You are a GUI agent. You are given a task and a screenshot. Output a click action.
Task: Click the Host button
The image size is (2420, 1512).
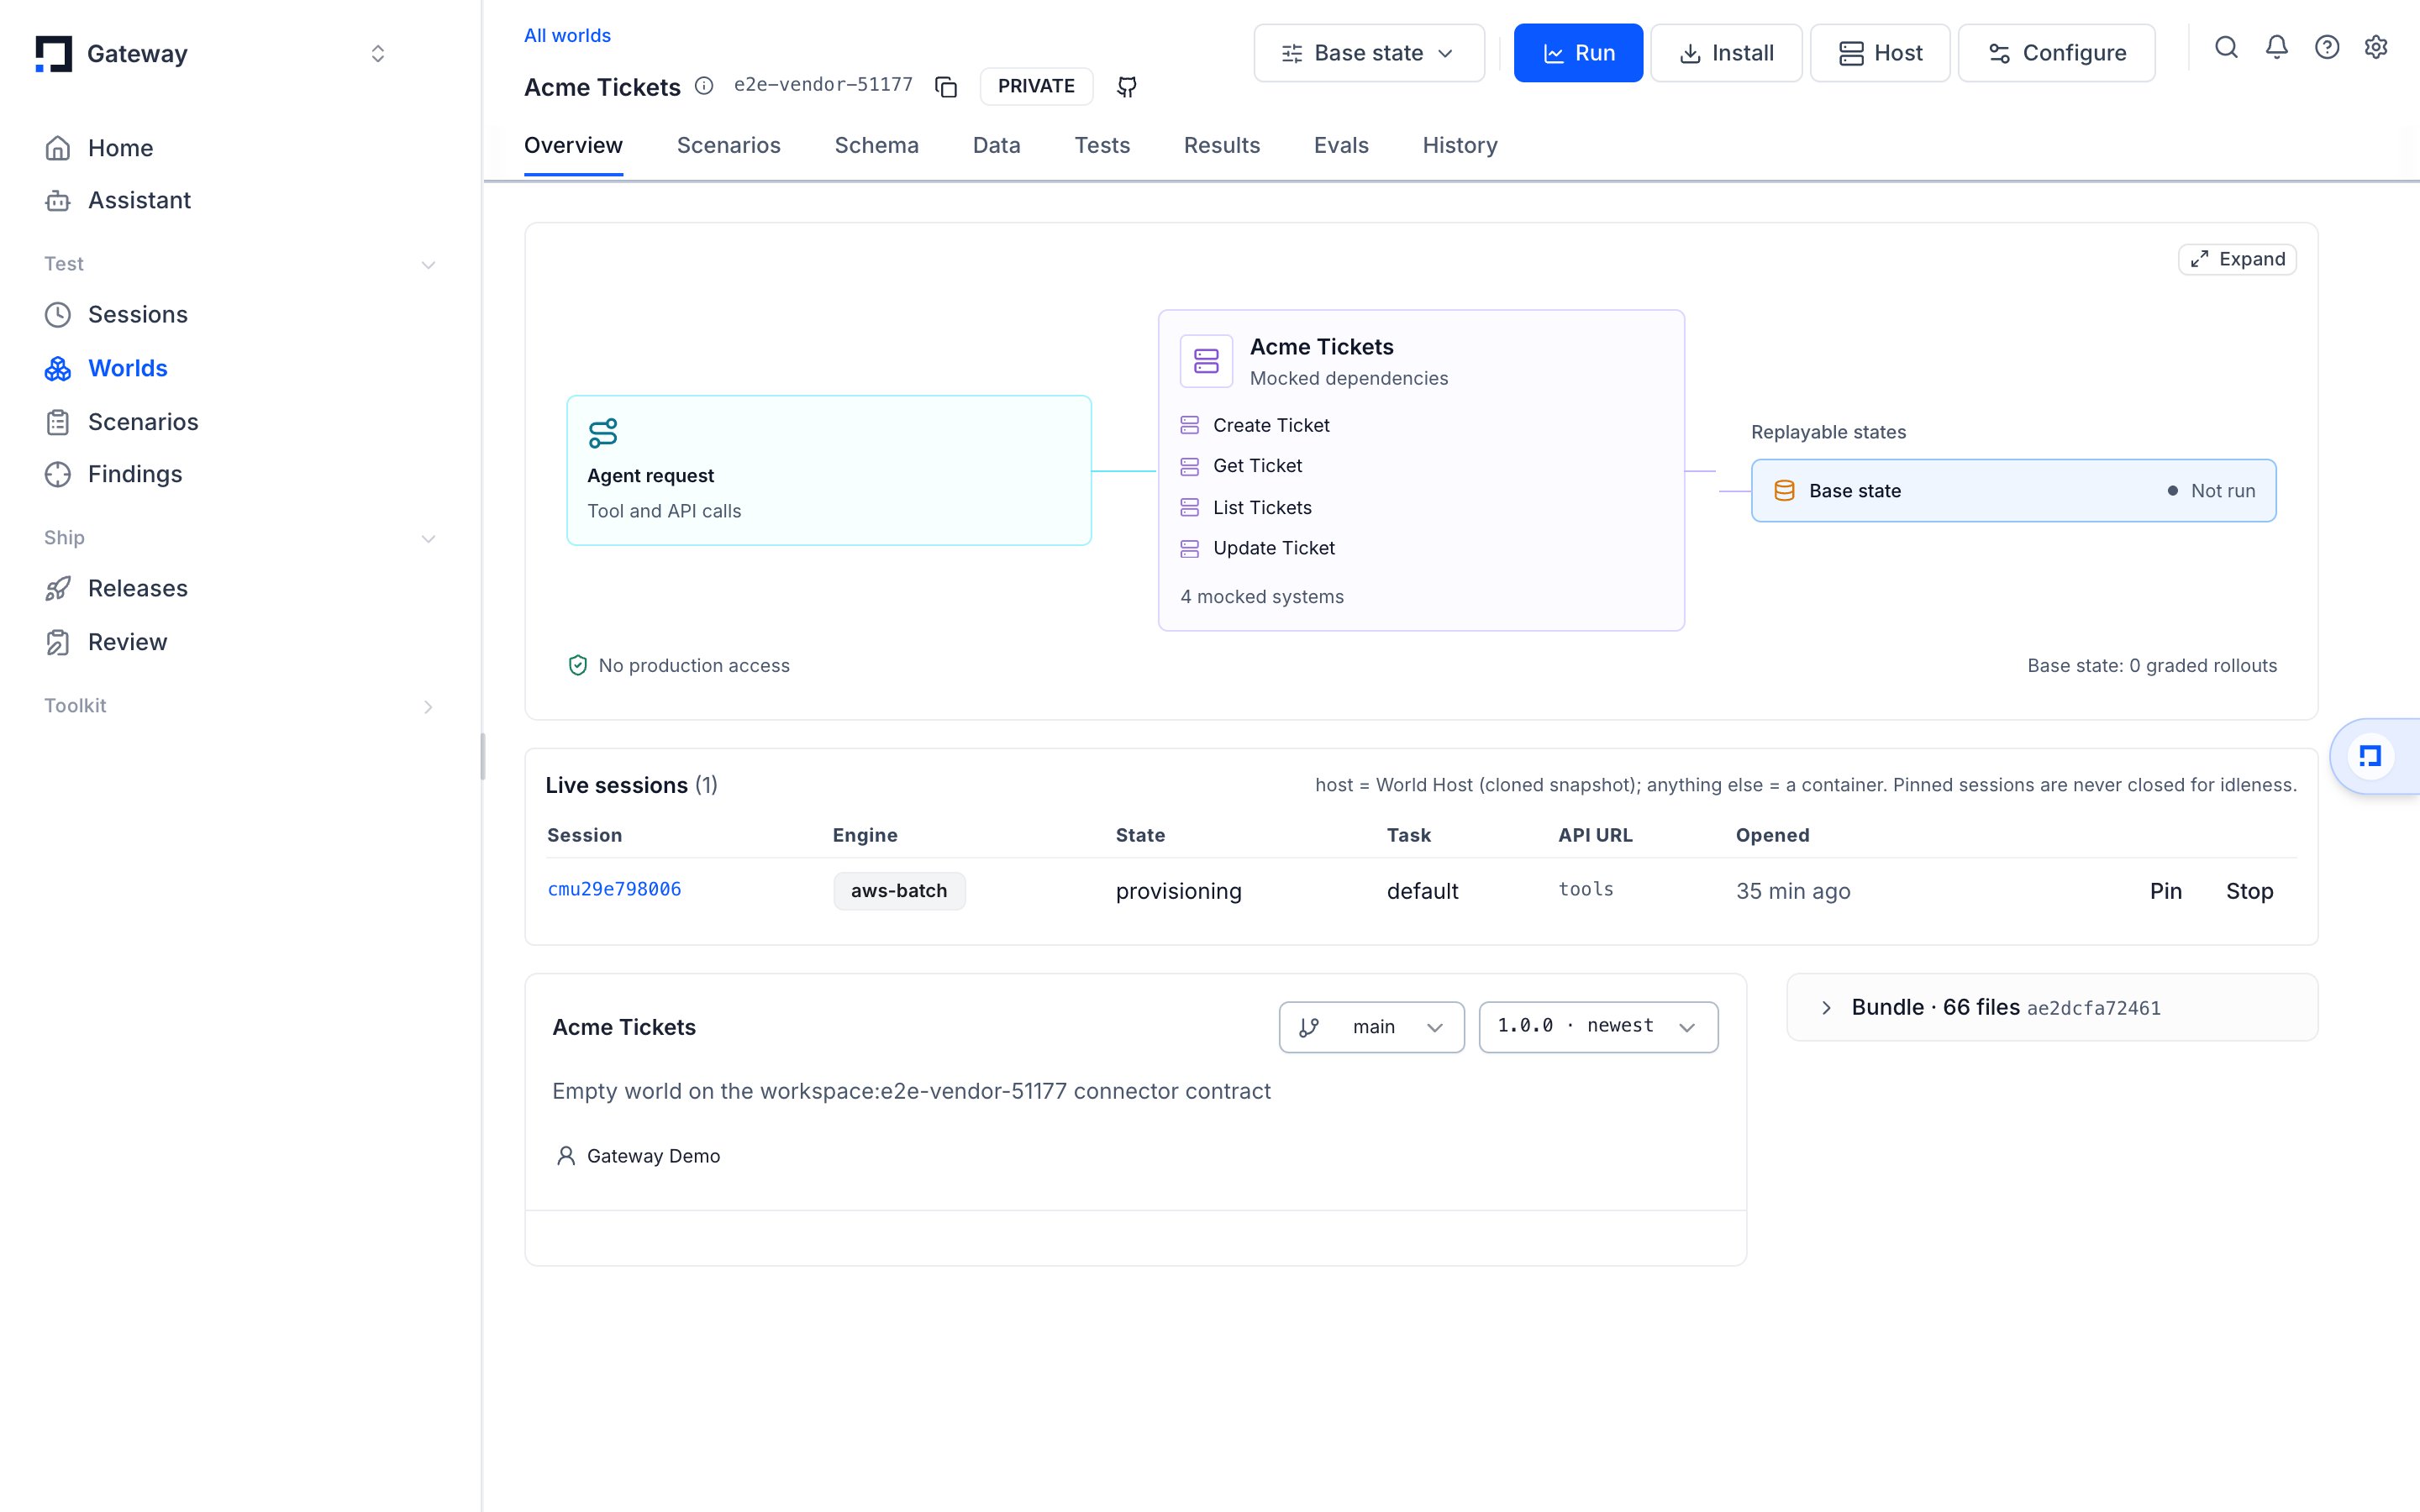tap(1879, 53)
